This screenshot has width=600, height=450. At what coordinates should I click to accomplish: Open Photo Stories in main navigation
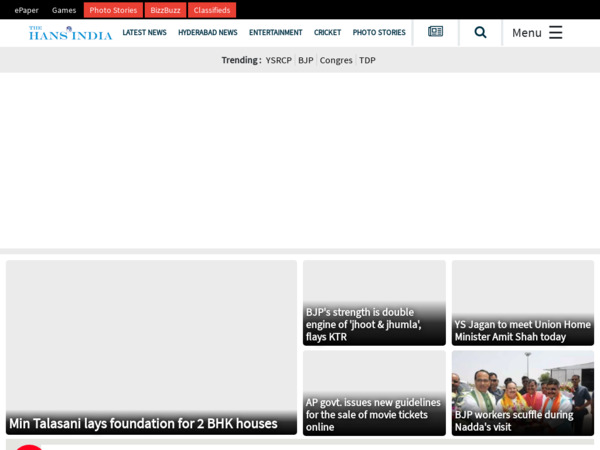pos(379,33)
